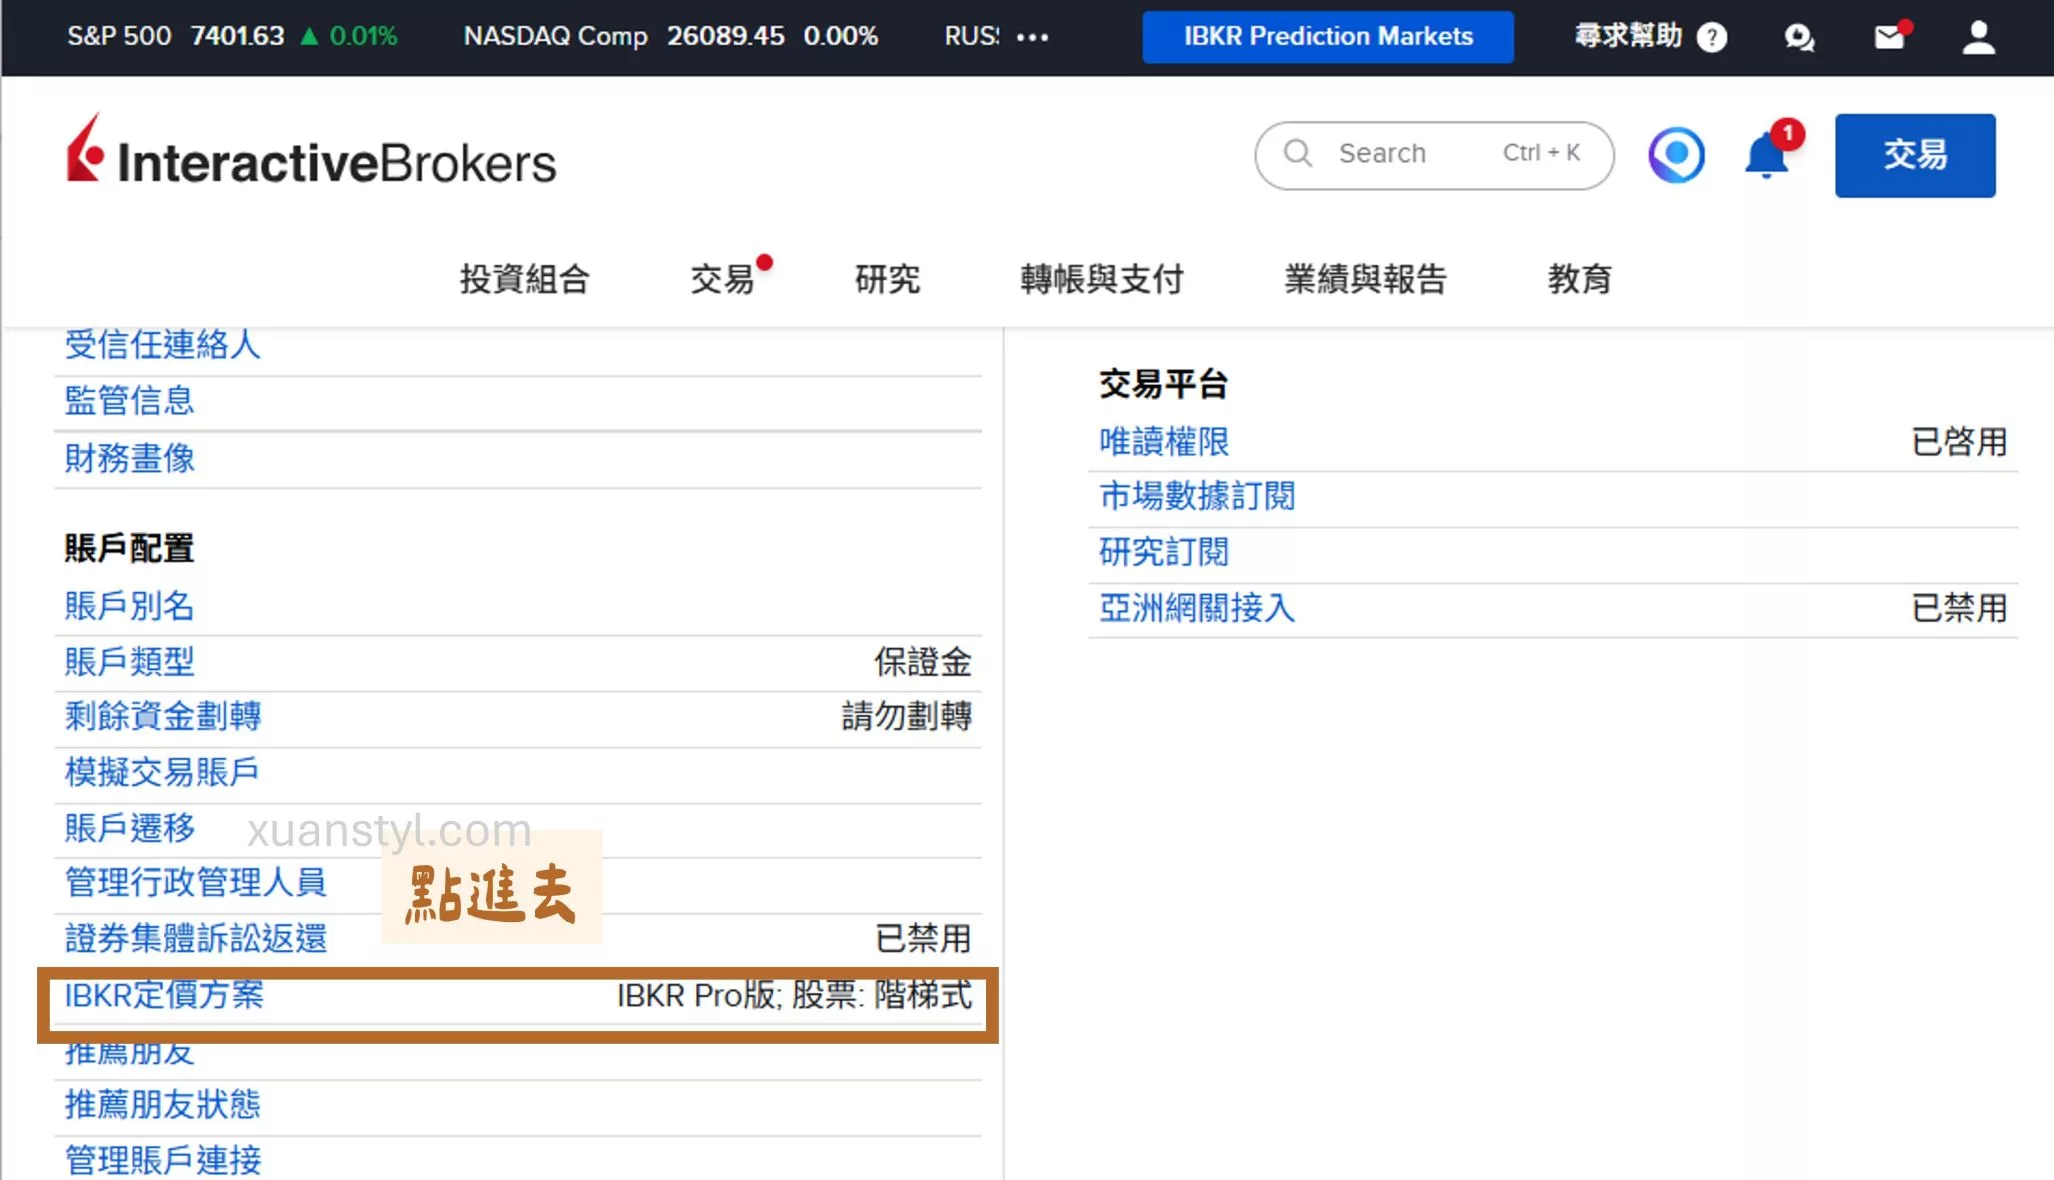Viewport: 2054px width, 1180px height.
Task: Click the S&P 500 ticker quote
Action: click(232, 36)
